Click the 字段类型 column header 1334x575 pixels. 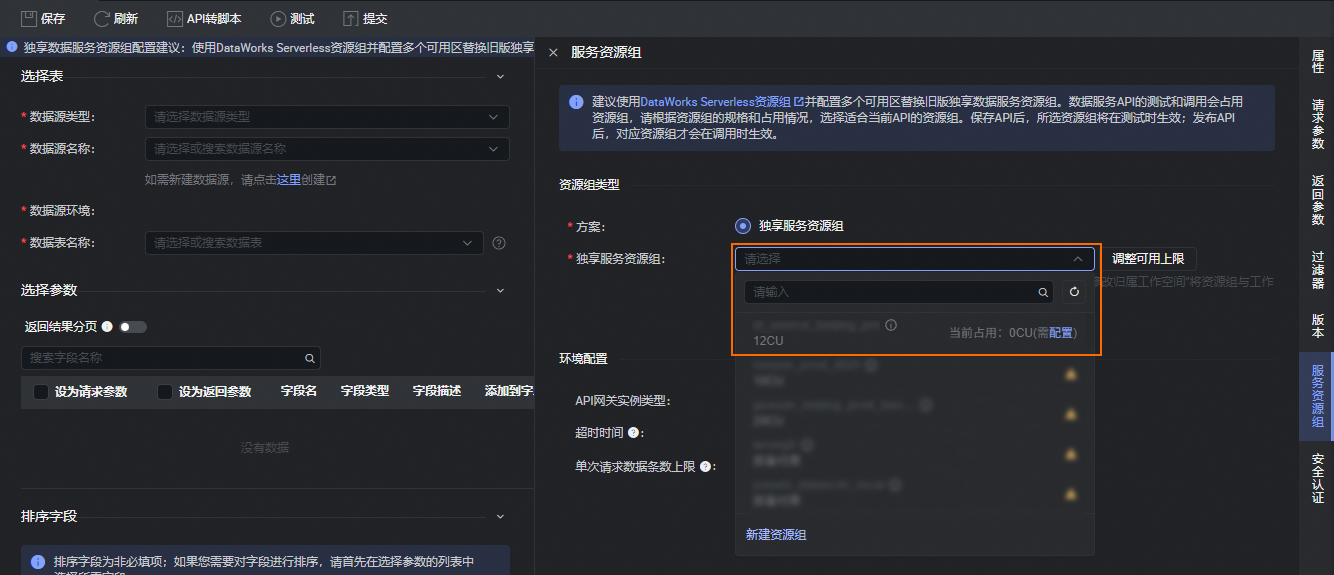365,392
